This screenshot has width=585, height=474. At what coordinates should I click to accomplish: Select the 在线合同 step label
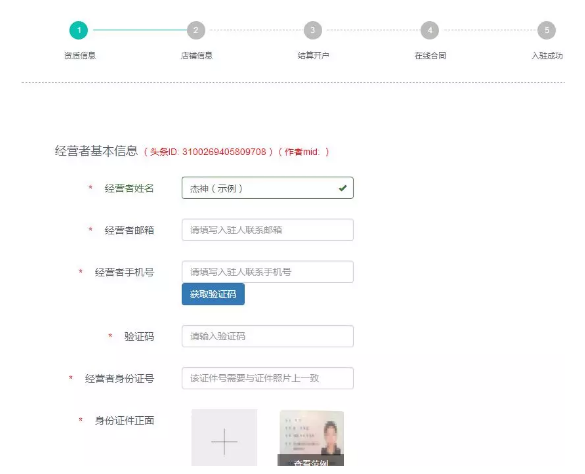coord(430,56)
